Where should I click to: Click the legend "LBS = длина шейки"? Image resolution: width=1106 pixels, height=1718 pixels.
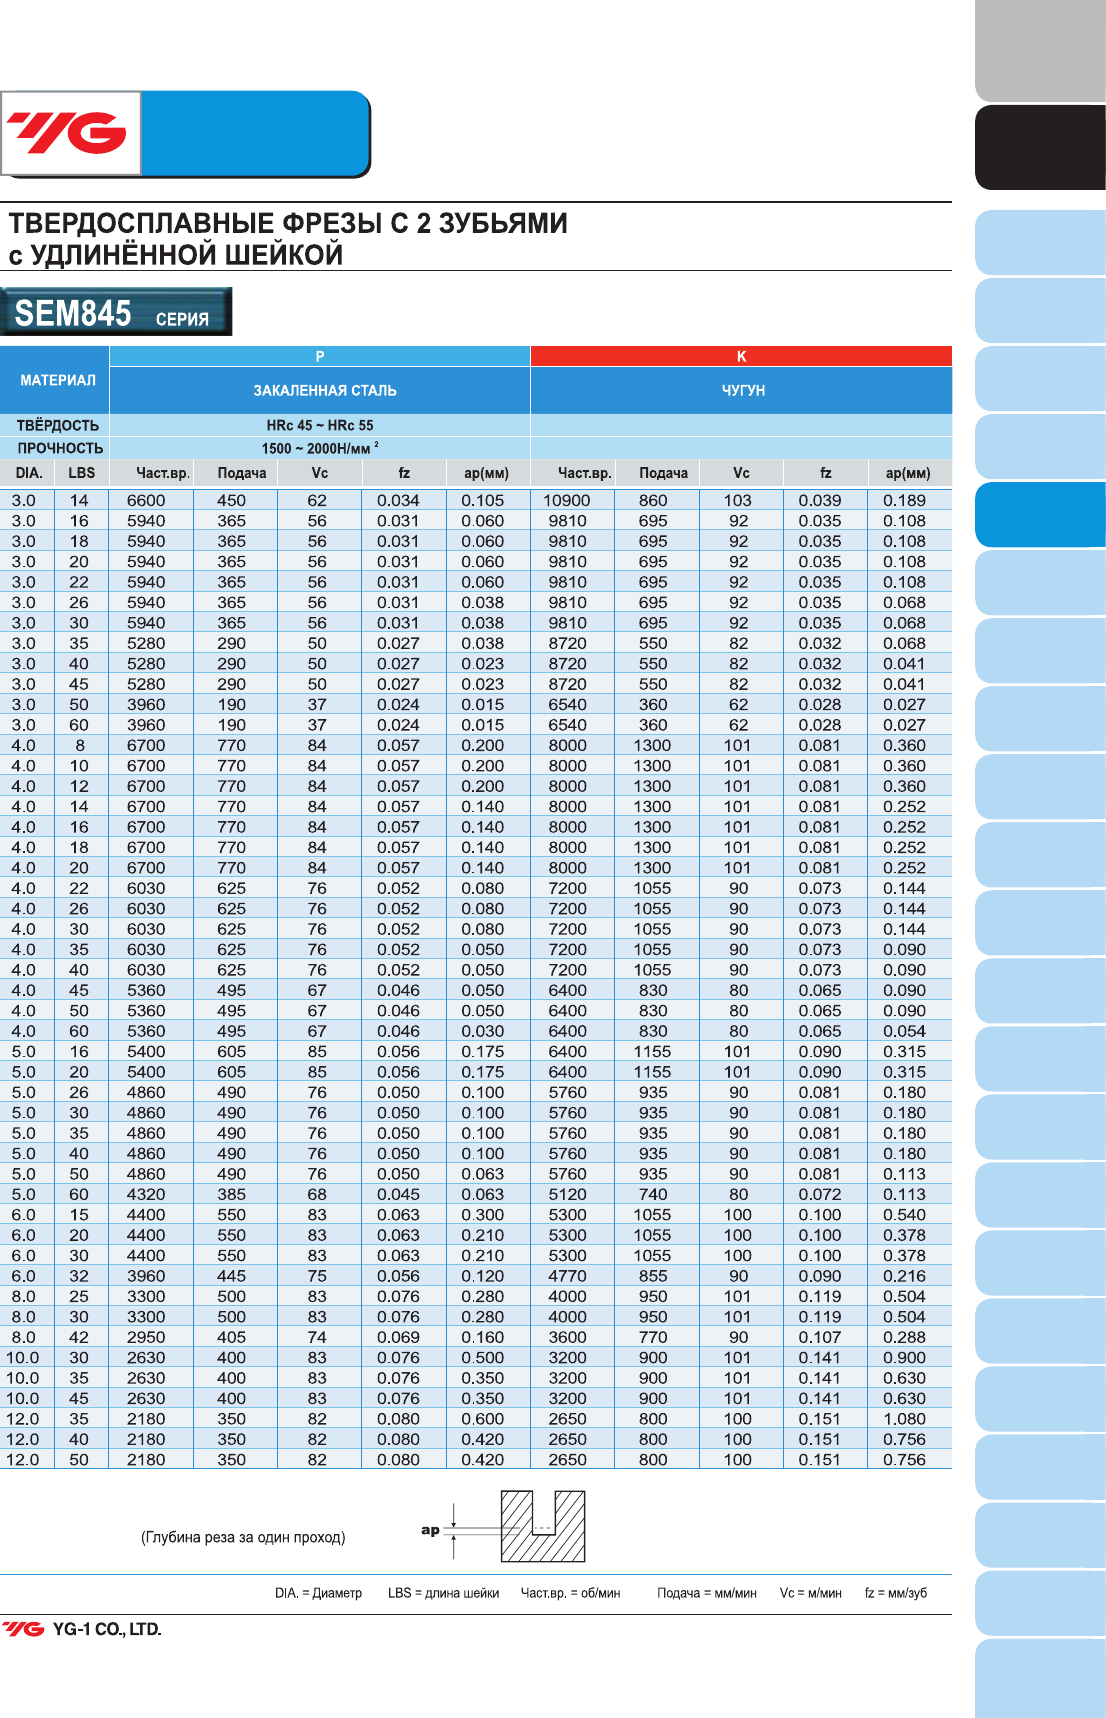(x=443, y=1593)
